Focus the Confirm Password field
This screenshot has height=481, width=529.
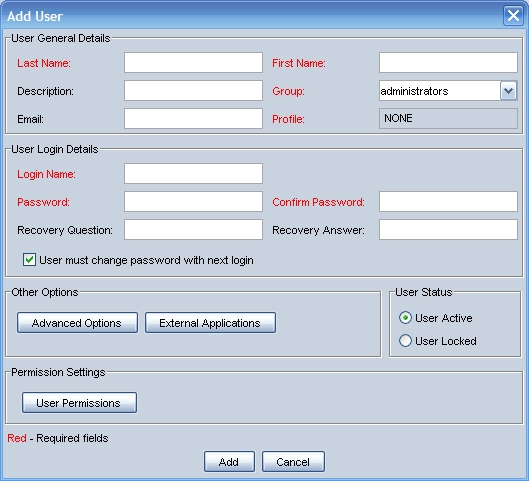(448, 202)
